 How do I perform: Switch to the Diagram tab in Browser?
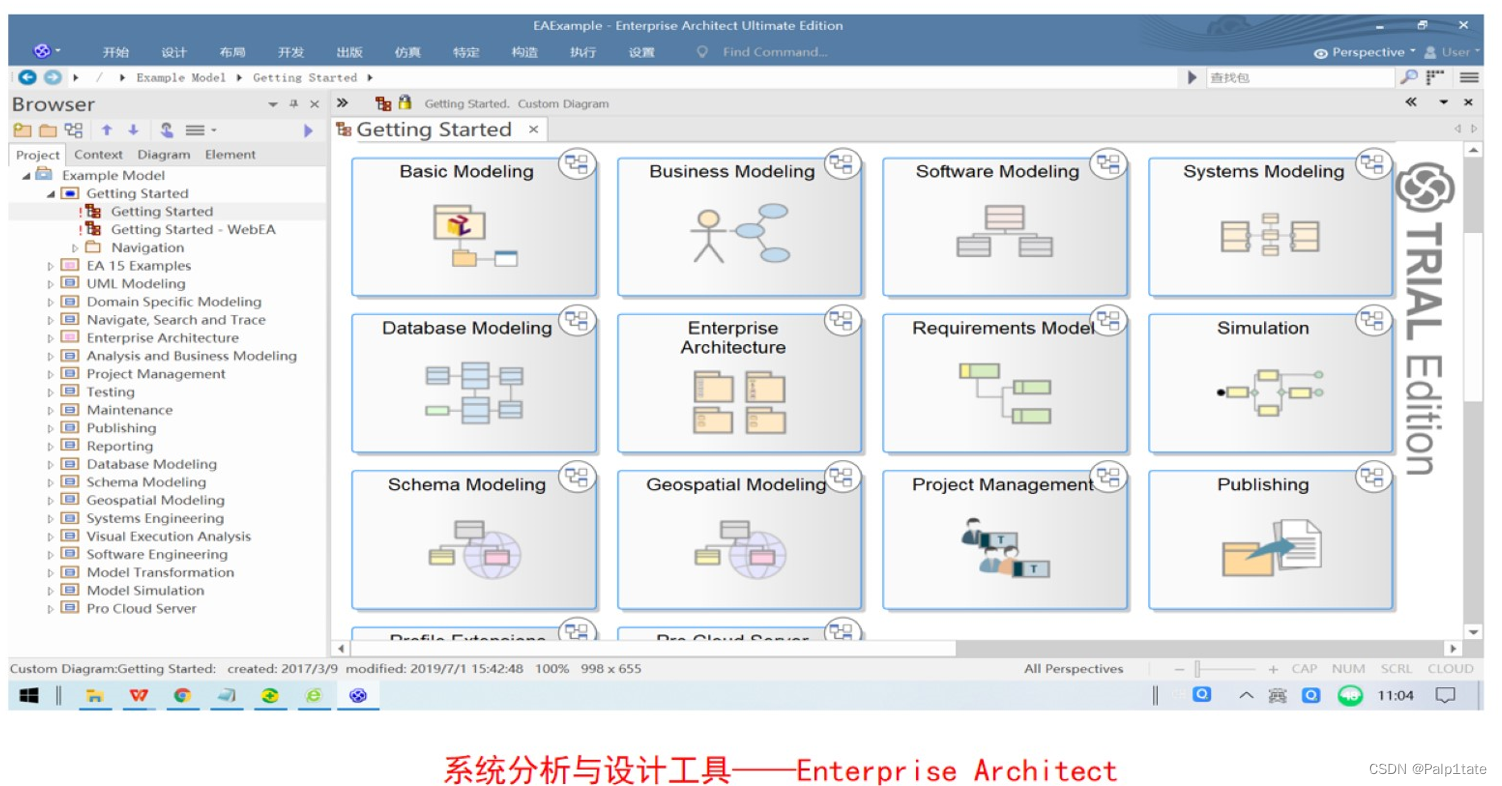(x=164, y=155)
